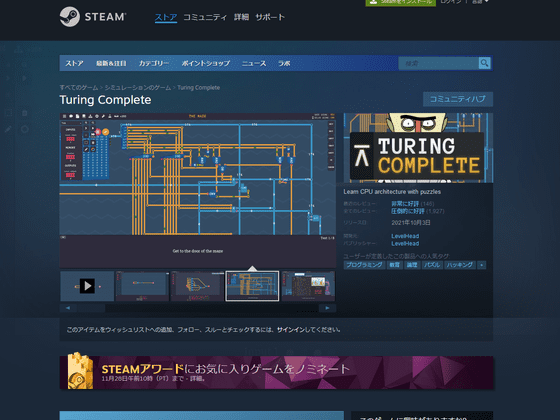Click the 非常に好評 recent reviews link
This screenshot has height=420, width=560.
point(405,204)
